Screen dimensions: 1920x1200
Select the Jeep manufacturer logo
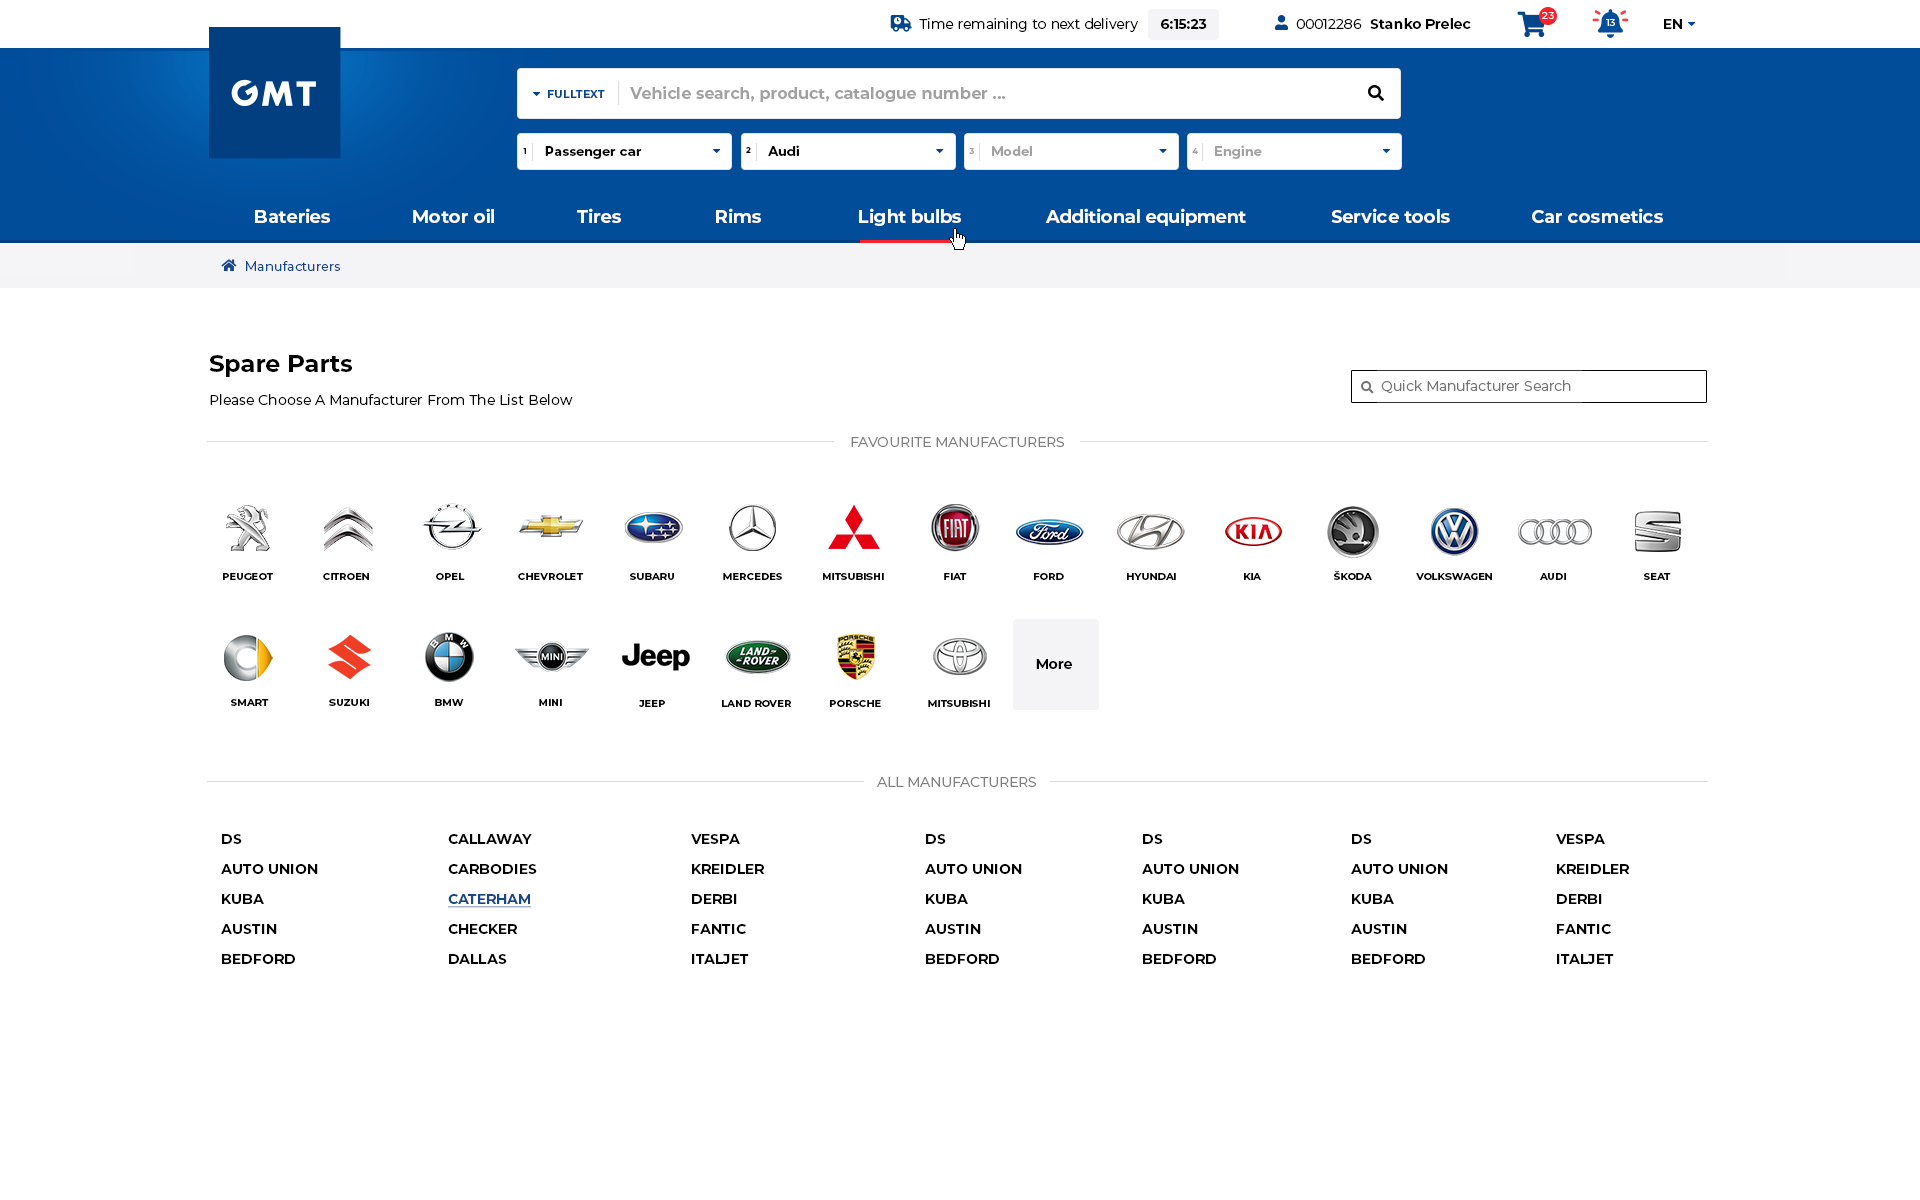click(656, 657)
